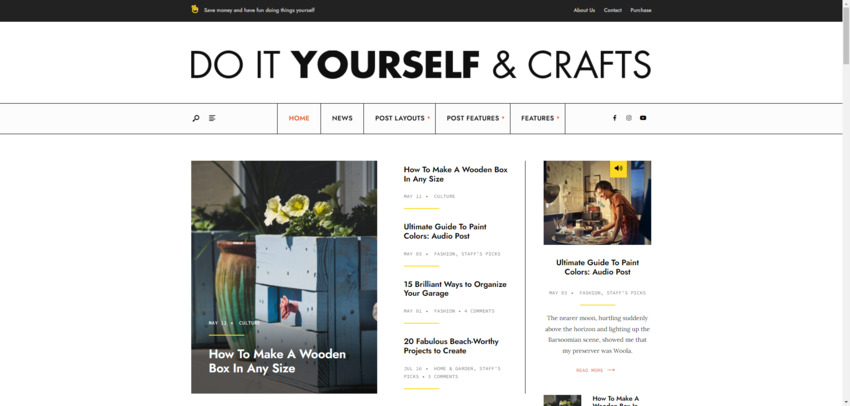Click Fashion, Staff's Picks under list Paint Colors
This screenshot has height=406, width=850.
[467, 254]
